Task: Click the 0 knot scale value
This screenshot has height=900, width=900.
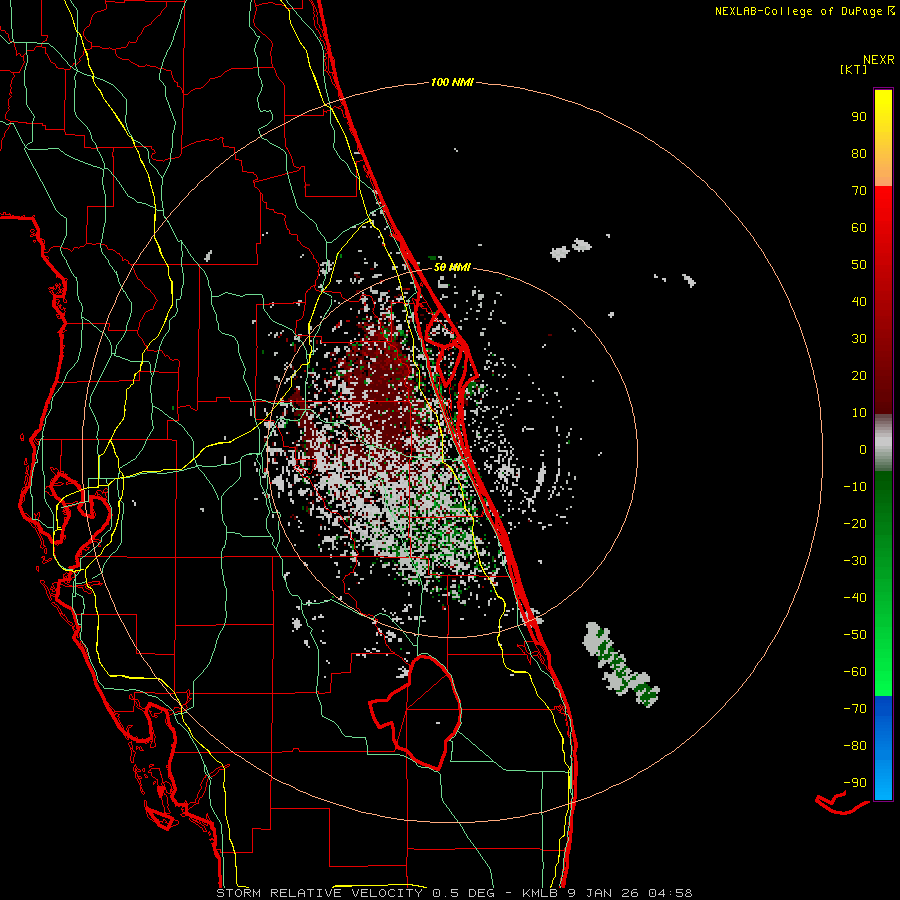Action: click(x=863, y=449)
